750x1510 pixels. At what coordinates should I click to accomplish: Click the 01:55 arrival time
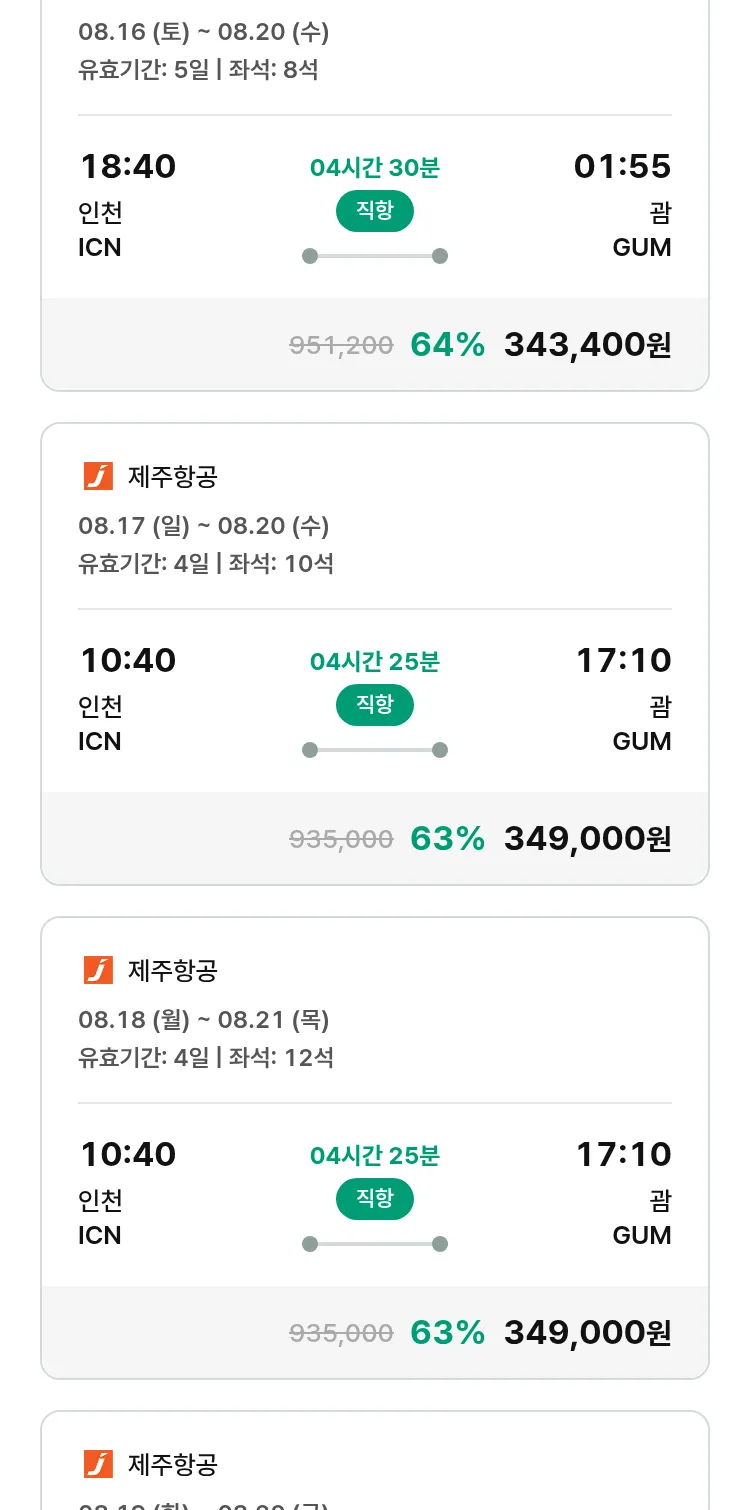[622, 166]
